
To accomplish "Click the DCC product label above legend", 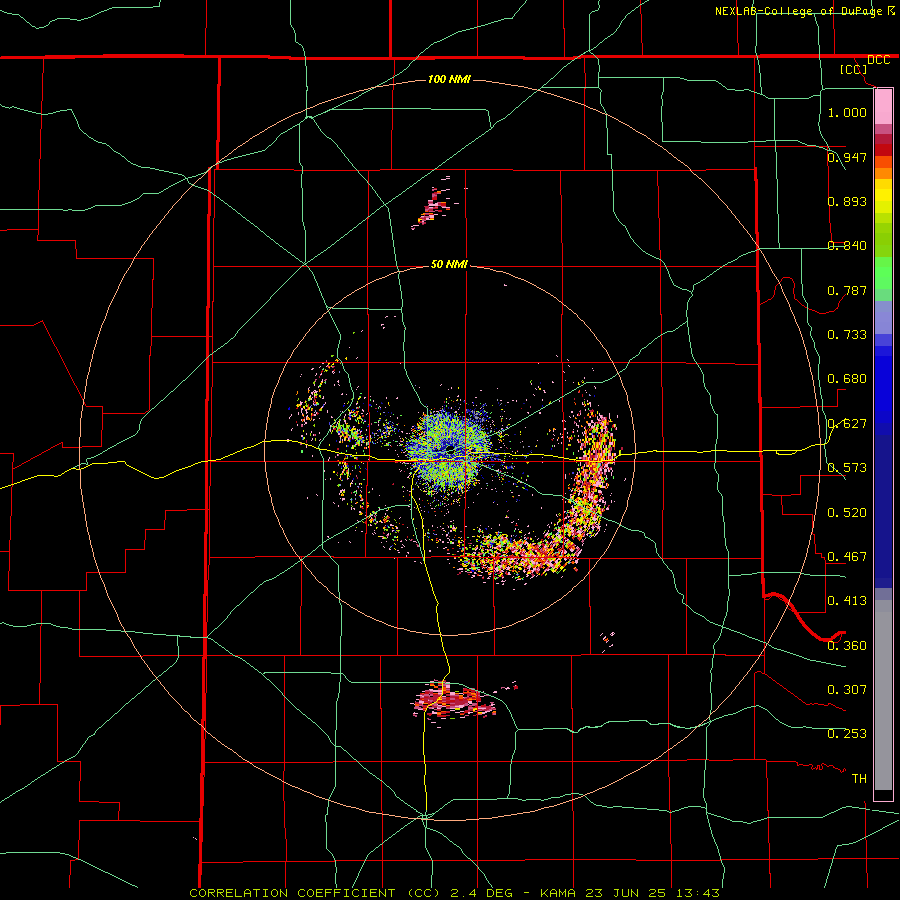I will click(x=878, y=60).
